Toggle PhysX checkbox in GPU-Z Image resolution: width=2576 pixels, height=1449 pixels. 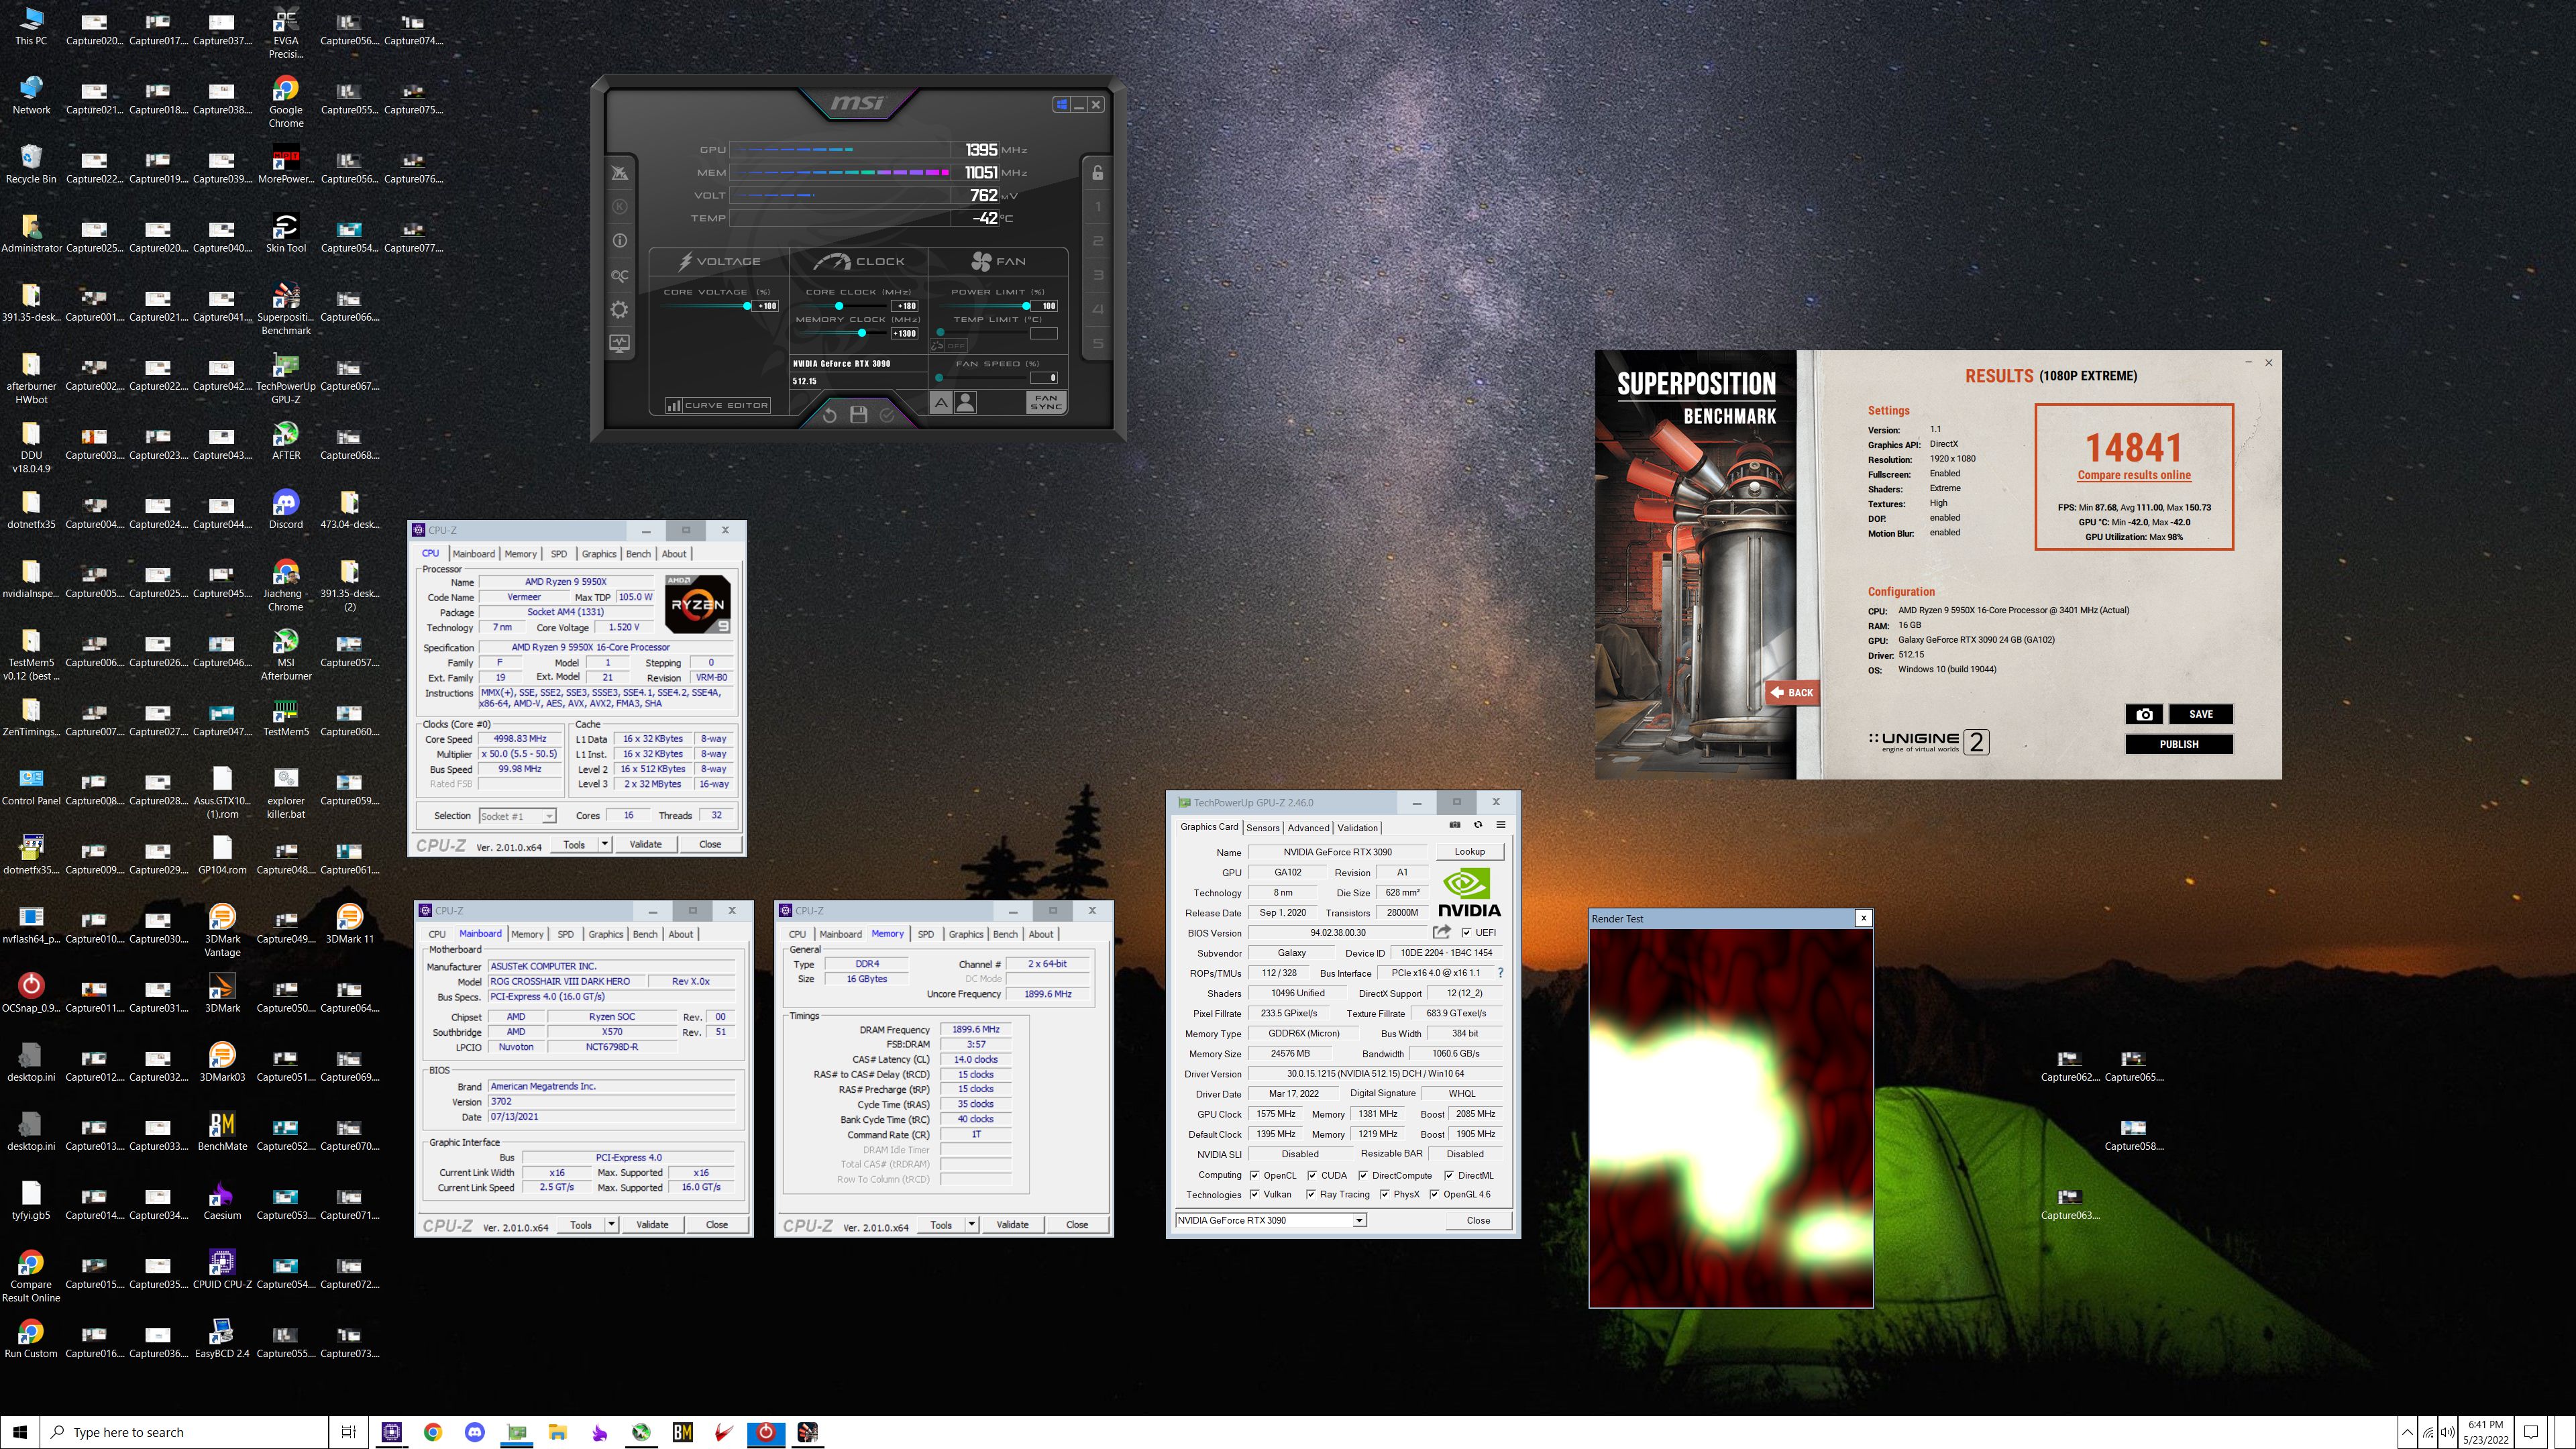click(1384, 1194)
